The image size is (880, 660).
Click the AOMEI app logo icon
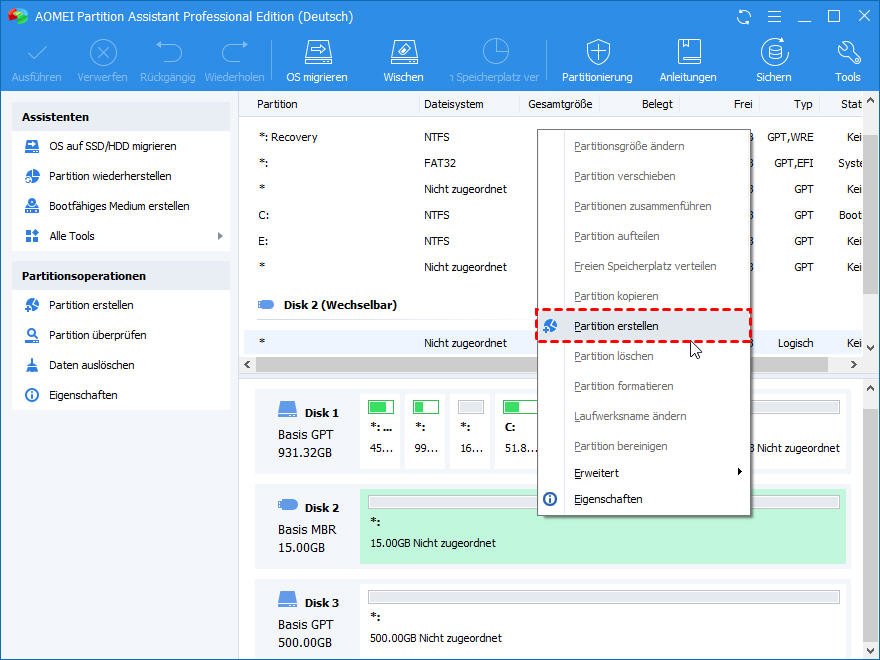tap(18, 16)
